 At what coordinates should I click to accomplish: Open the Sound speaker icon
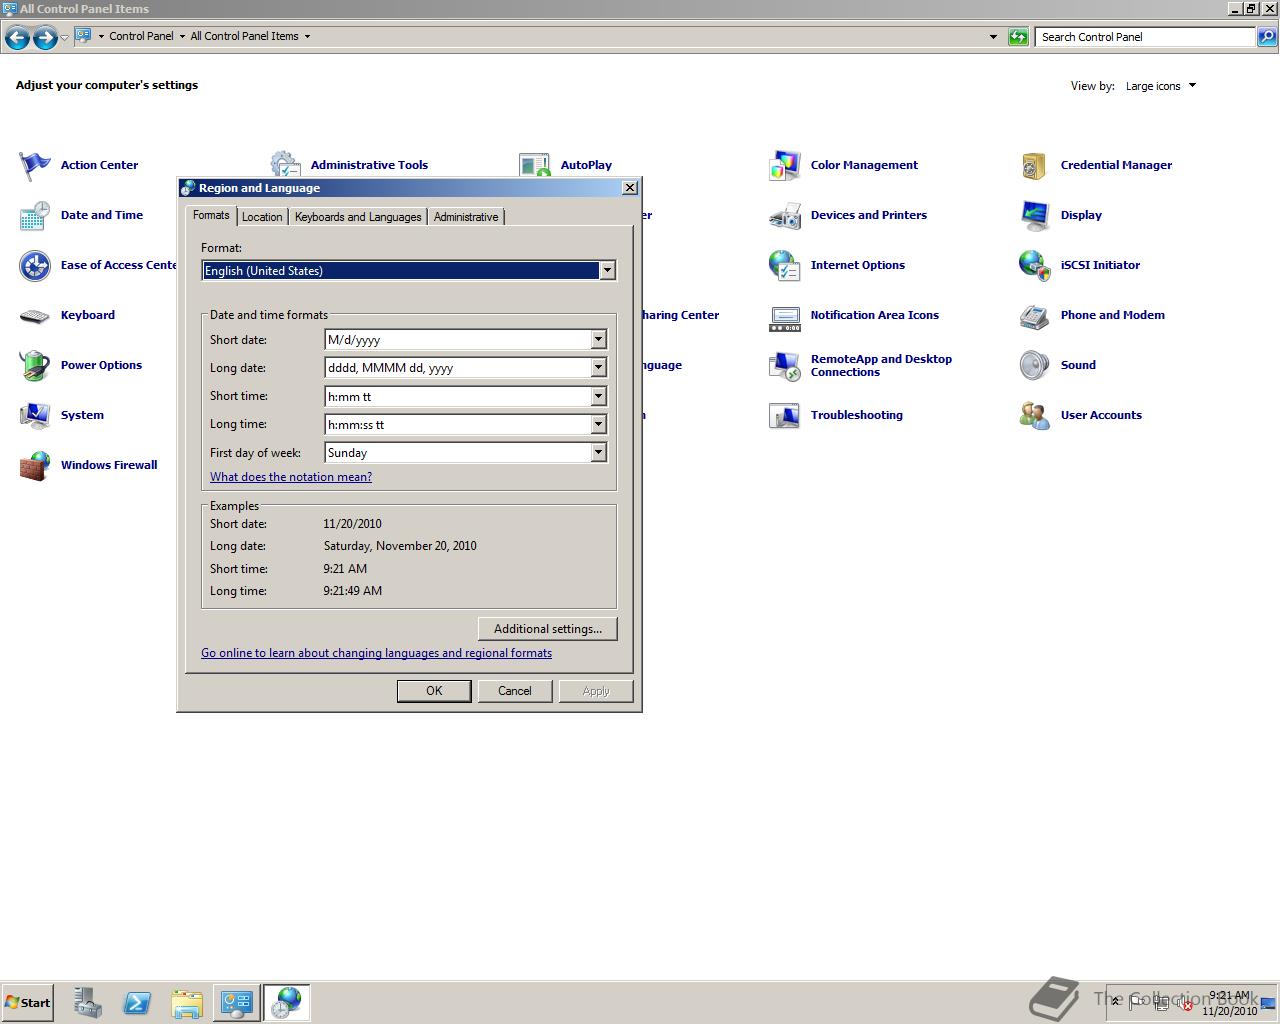click(1035, 366)
